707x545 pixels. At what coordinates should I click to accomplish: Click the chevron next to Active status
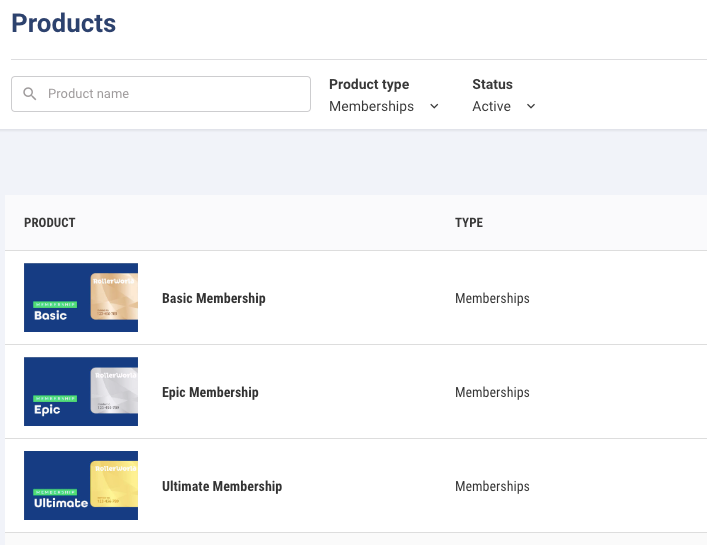[531, 106]
